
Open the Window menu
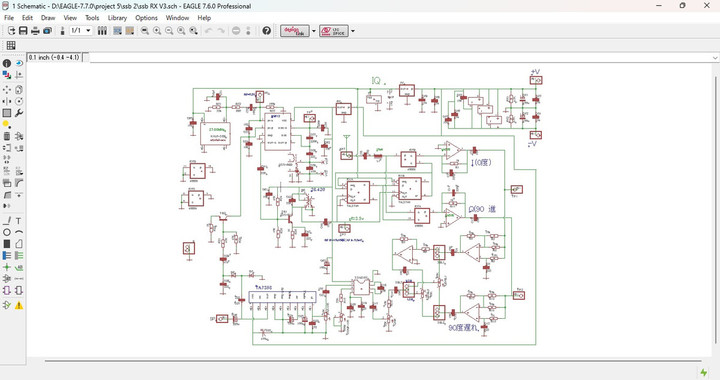click(x=177, y=18)
